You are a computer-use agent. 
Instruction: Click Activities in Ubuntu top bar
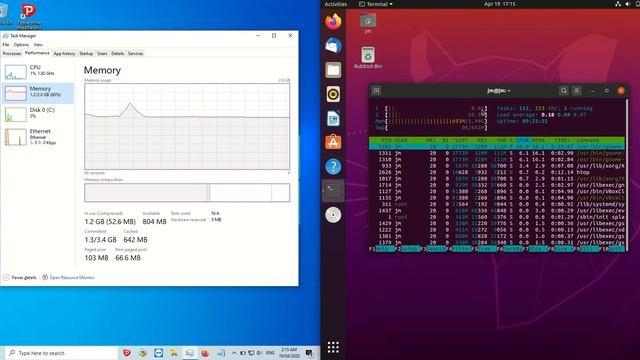(336, 4)
